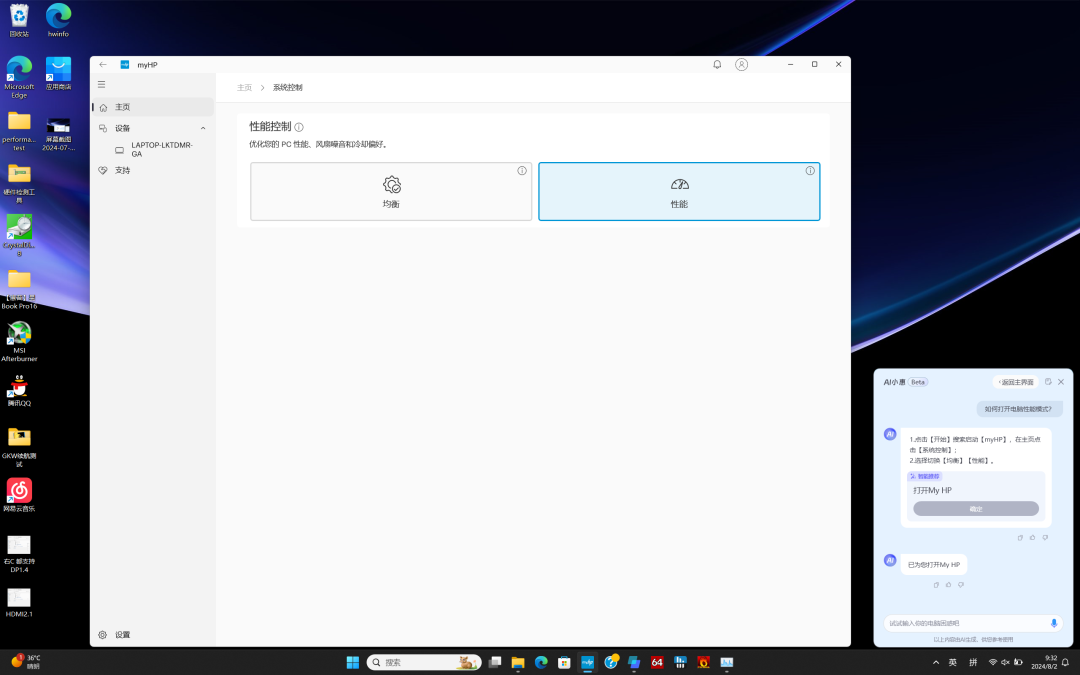1080x675 pixels.
Task: Collapse the 设备 section in sidebar
Action: [203, 128]
